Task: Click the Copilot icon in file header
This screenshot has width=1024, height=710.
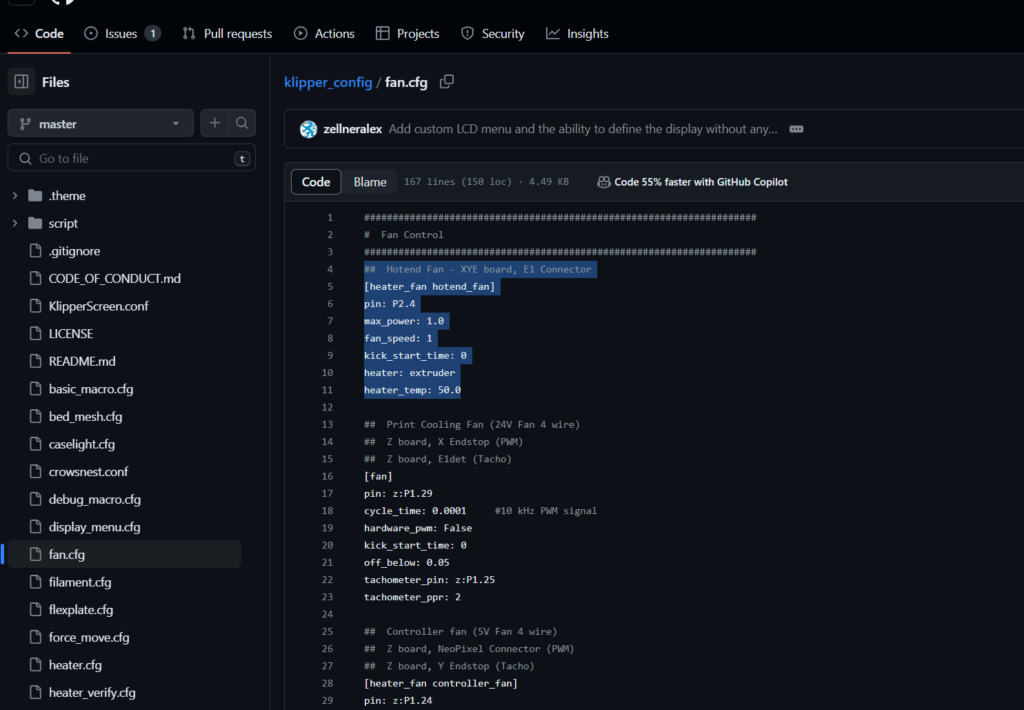Action: pyautogui.click(x=604, y=182)
